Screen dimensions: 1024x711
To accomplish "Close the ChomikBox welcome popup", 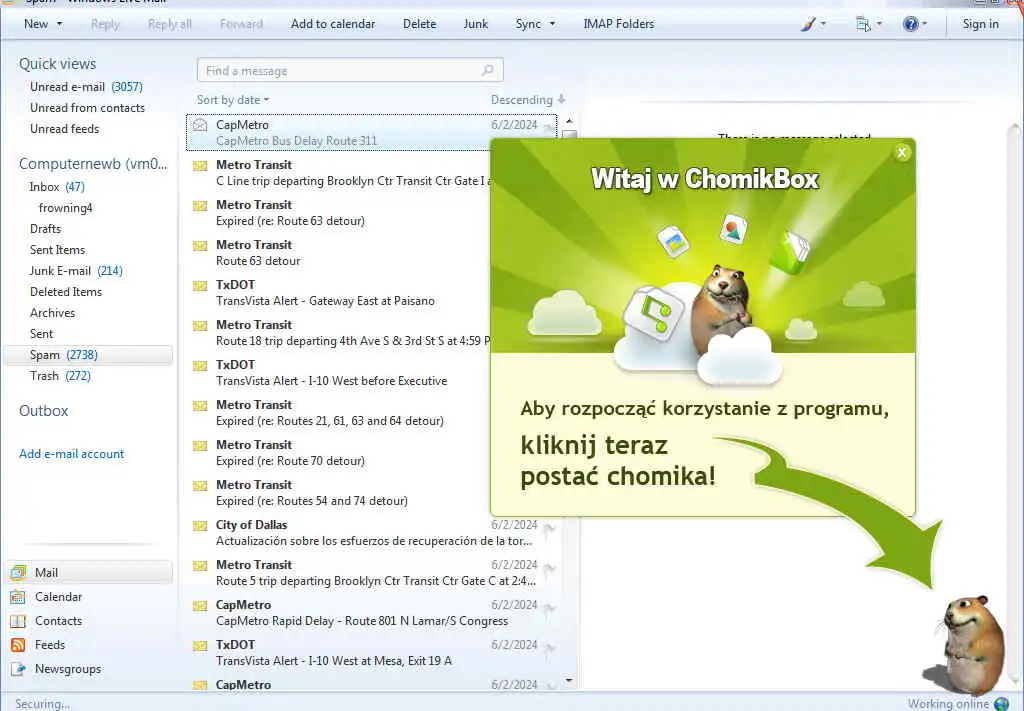I will [902, 153].
